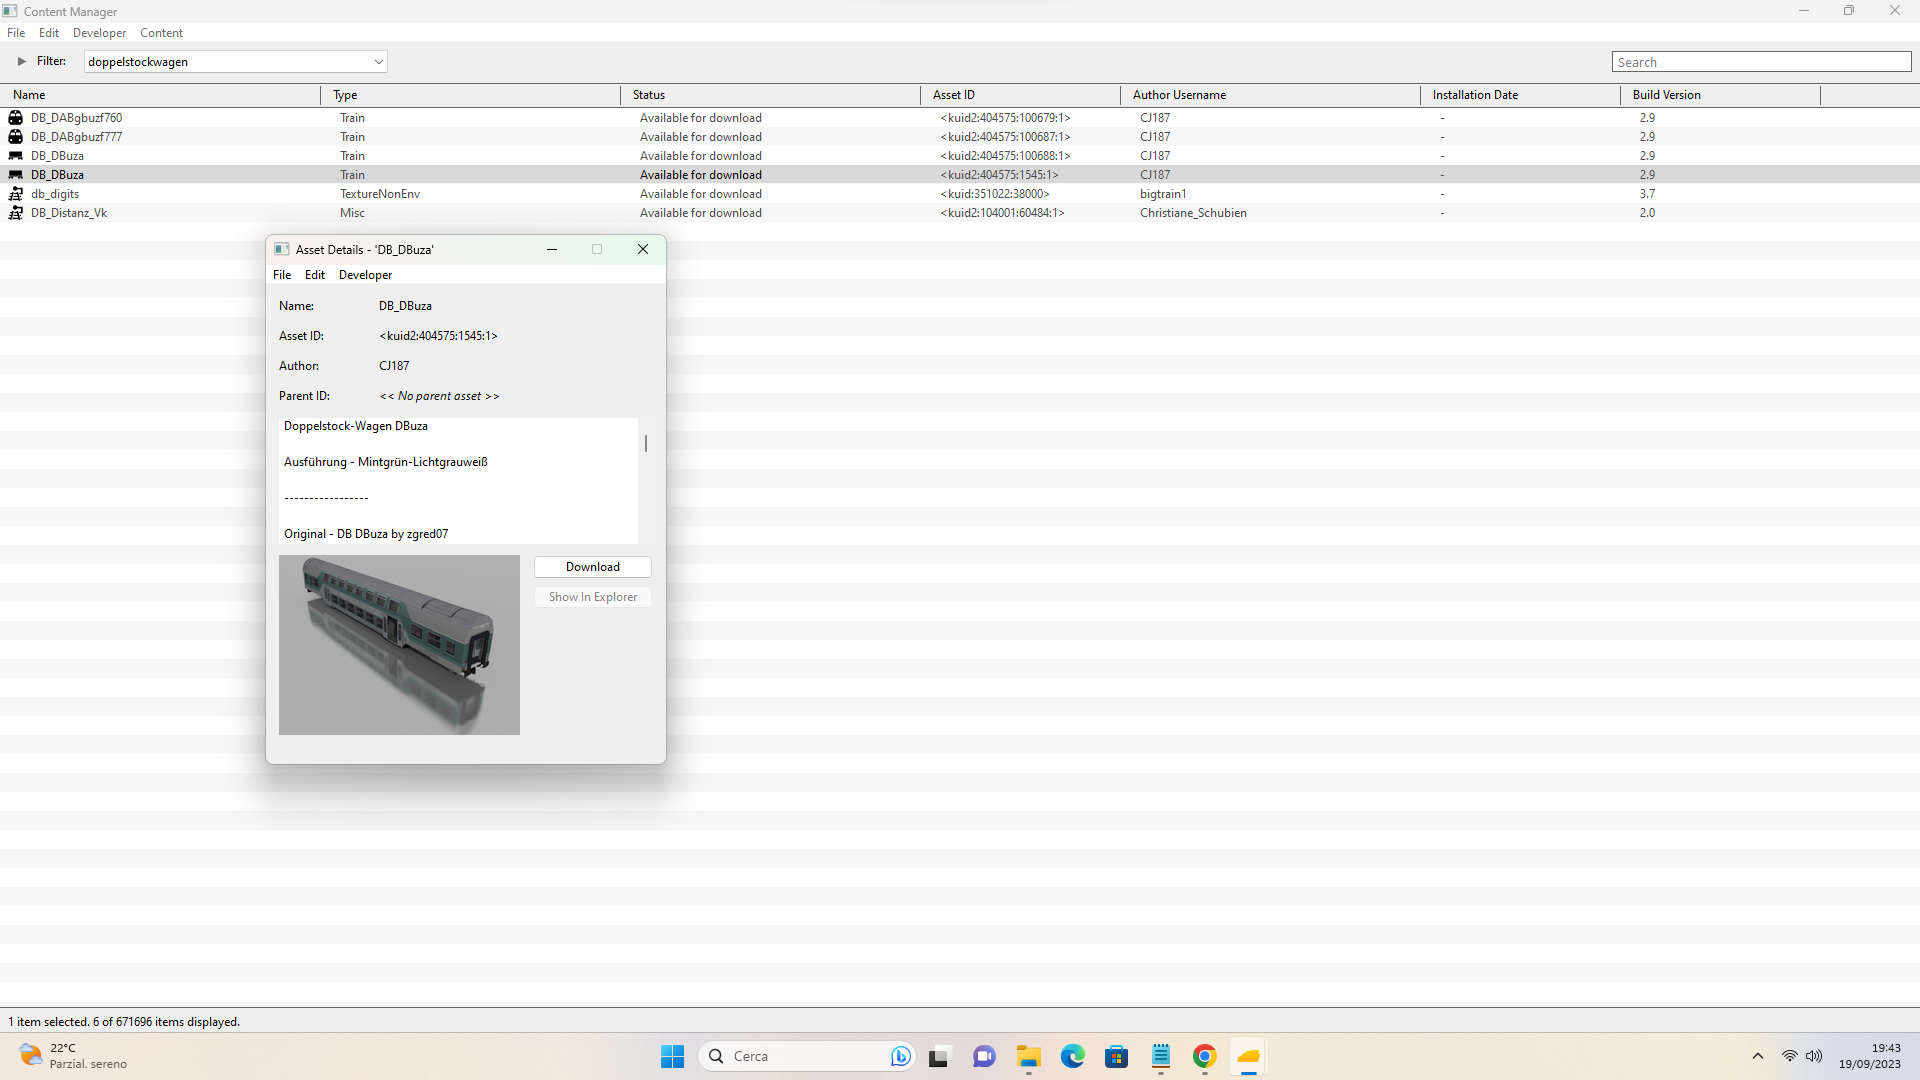Click the train icon beside DB_DABgbuzf777
Image resolution: width=1920 pixels, height=1080 pixels.
15,137
